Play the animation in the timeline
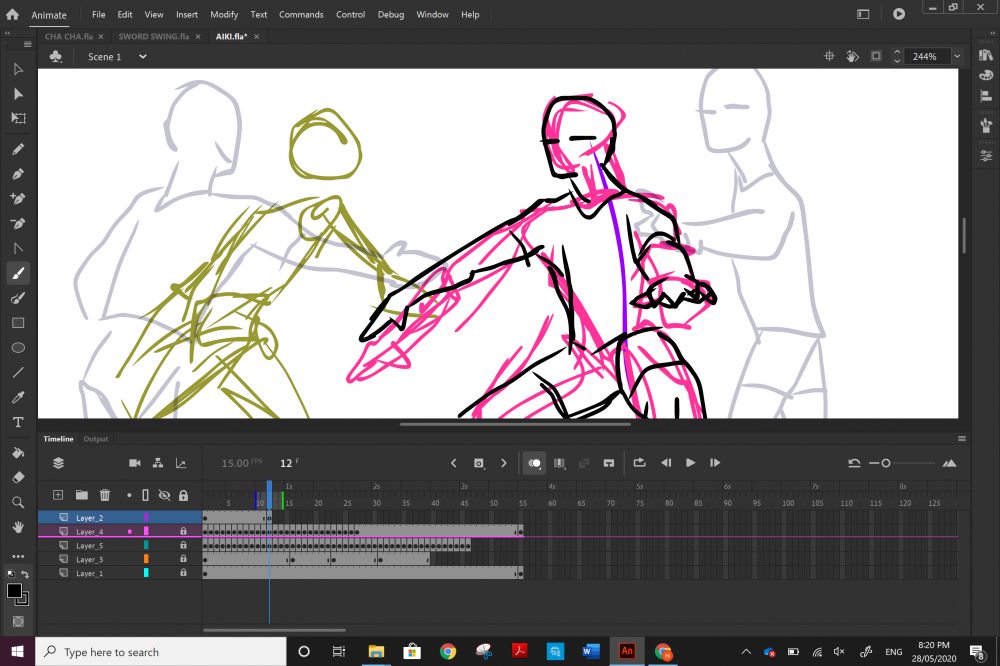 click(690, 463)
